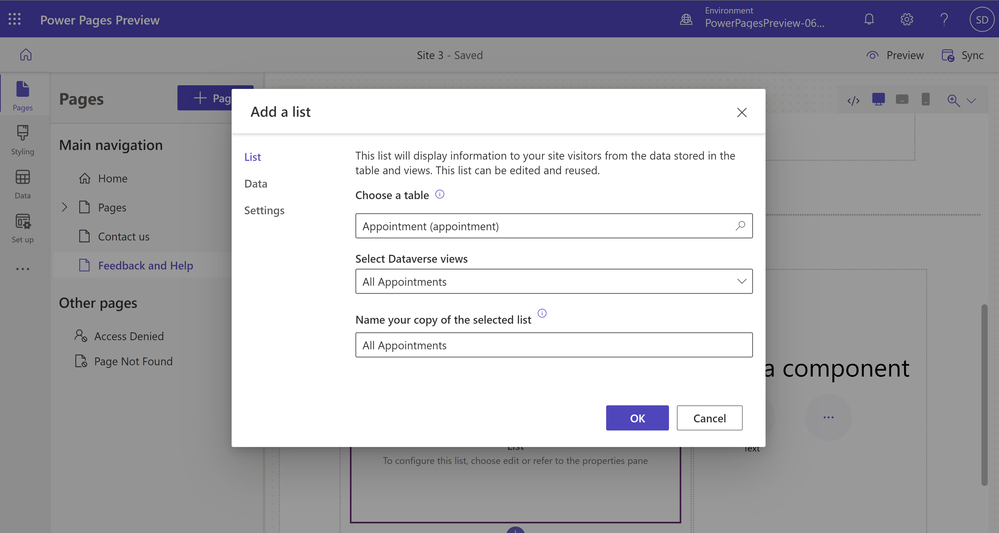Click the Main navigation heading

click(111, 145)
